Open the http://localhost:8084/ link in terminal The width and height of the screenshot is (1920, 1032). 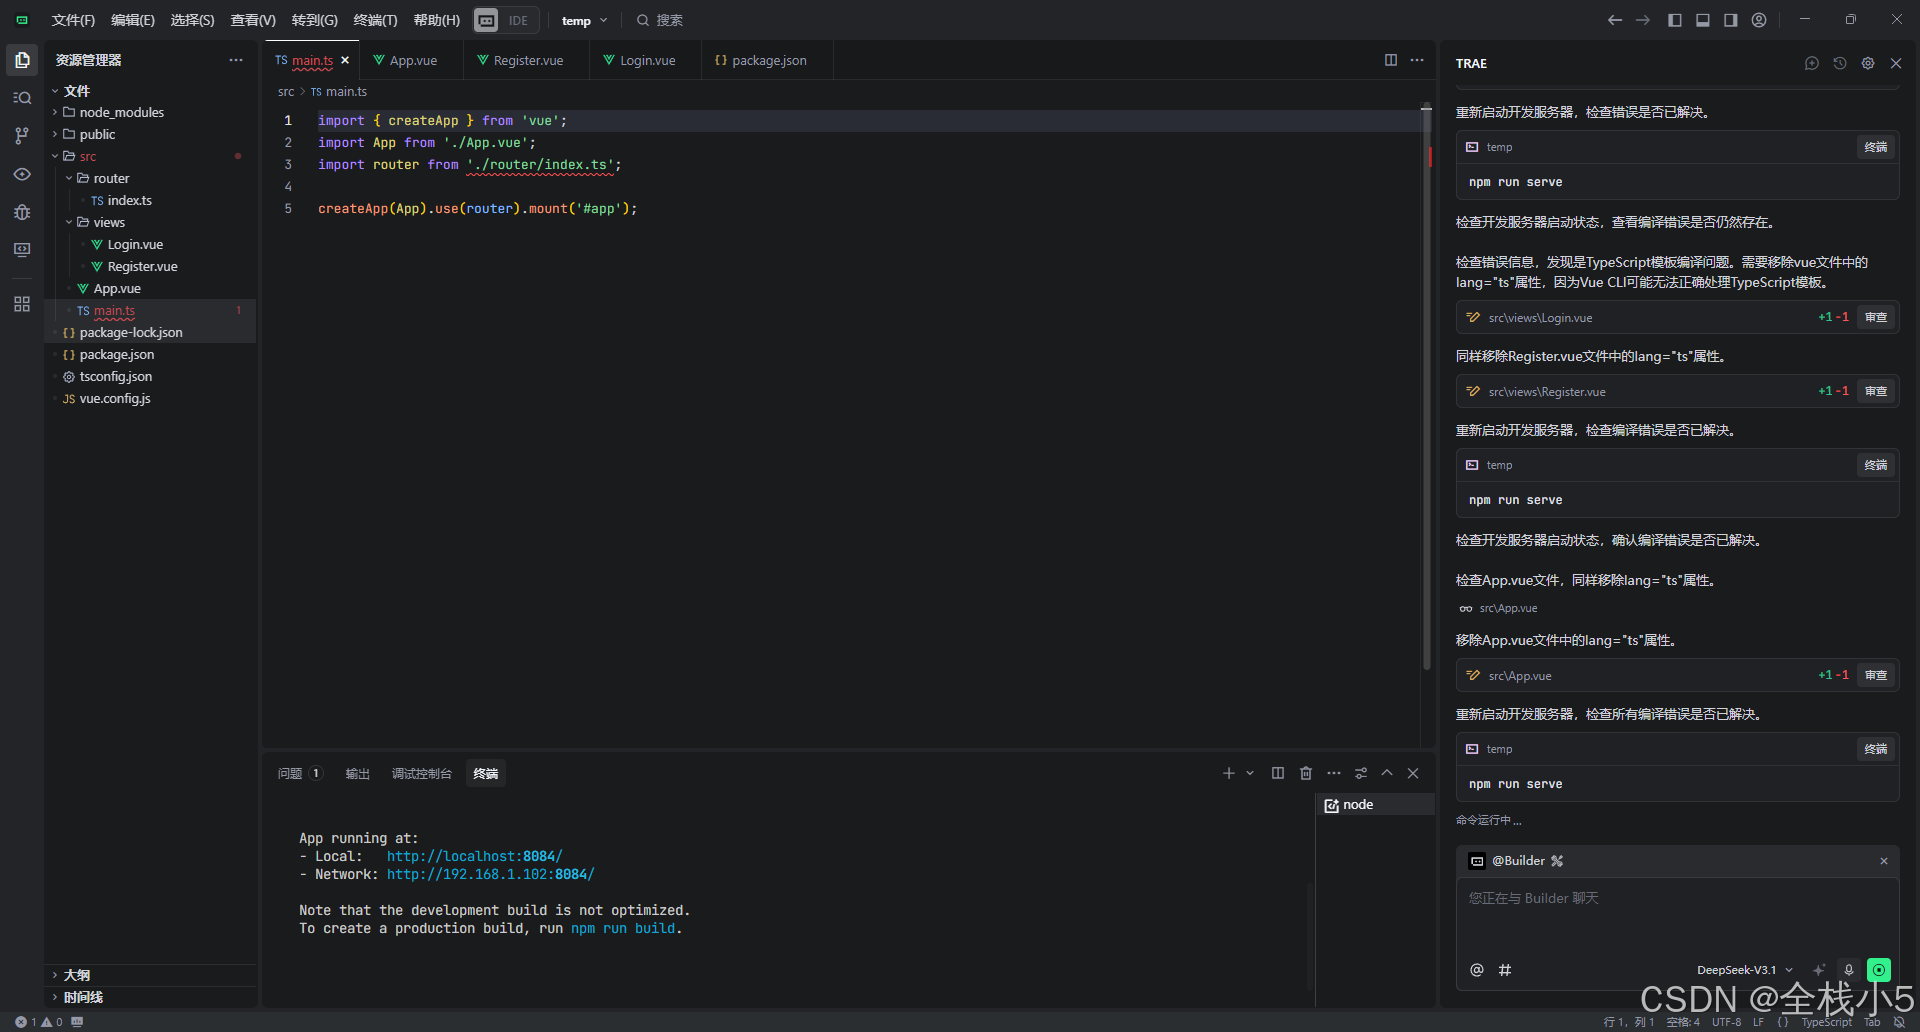pyautogui.click(x=474, y=856)
